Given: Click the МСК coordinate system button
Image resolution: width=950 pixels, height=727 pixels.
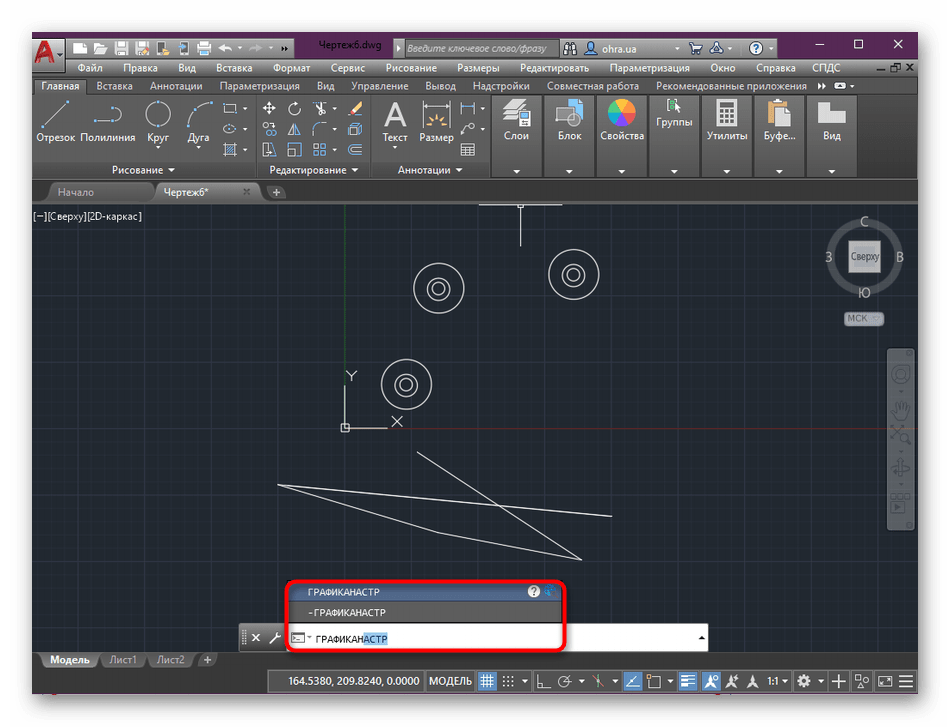Looking at the screenshot, I should 864,319.
